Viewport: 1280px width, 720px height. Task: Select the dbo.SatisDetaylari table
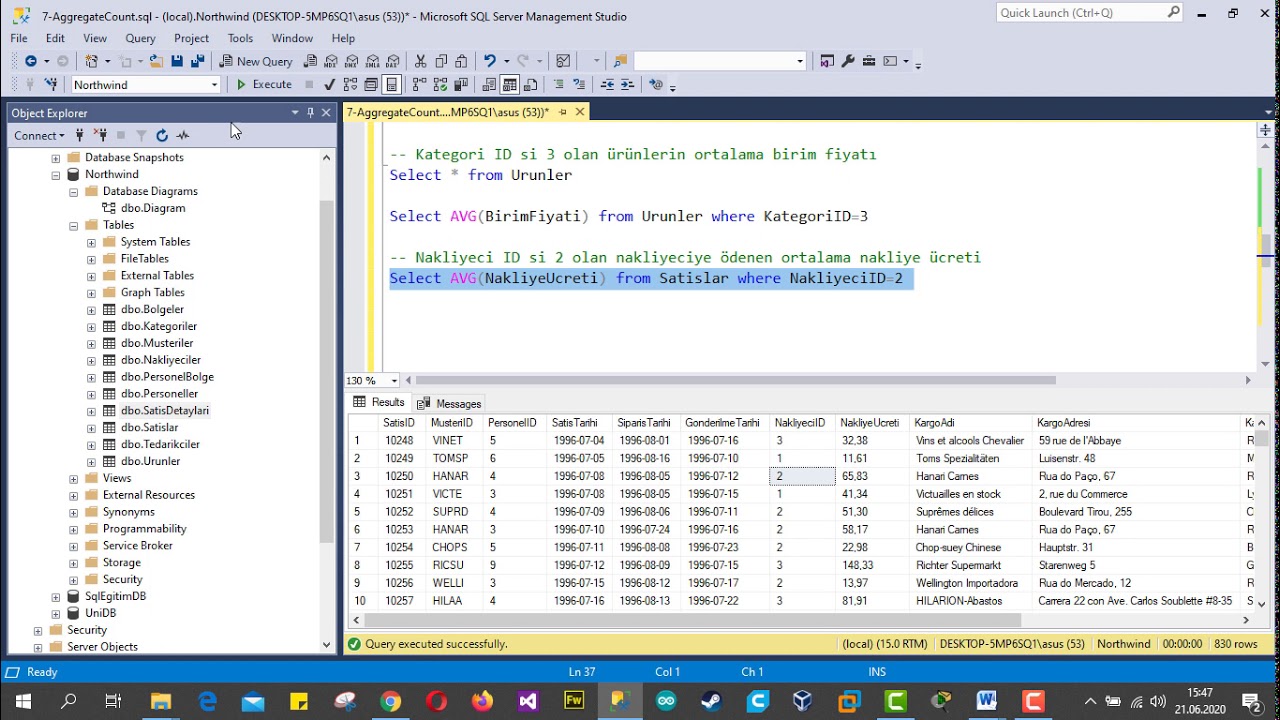pos(165,410)
